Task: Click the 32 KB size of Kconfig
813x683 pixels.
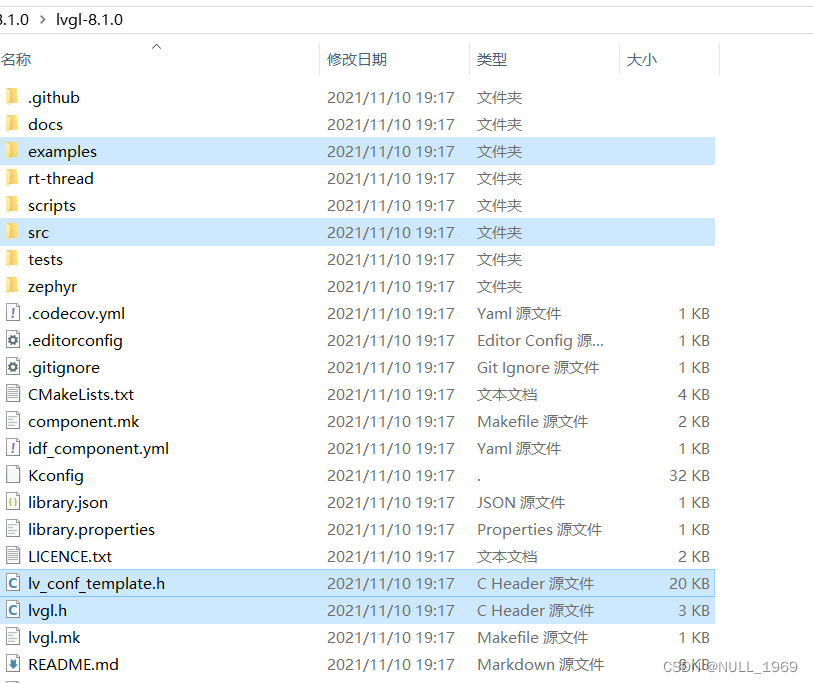Action: coord(689,475)
